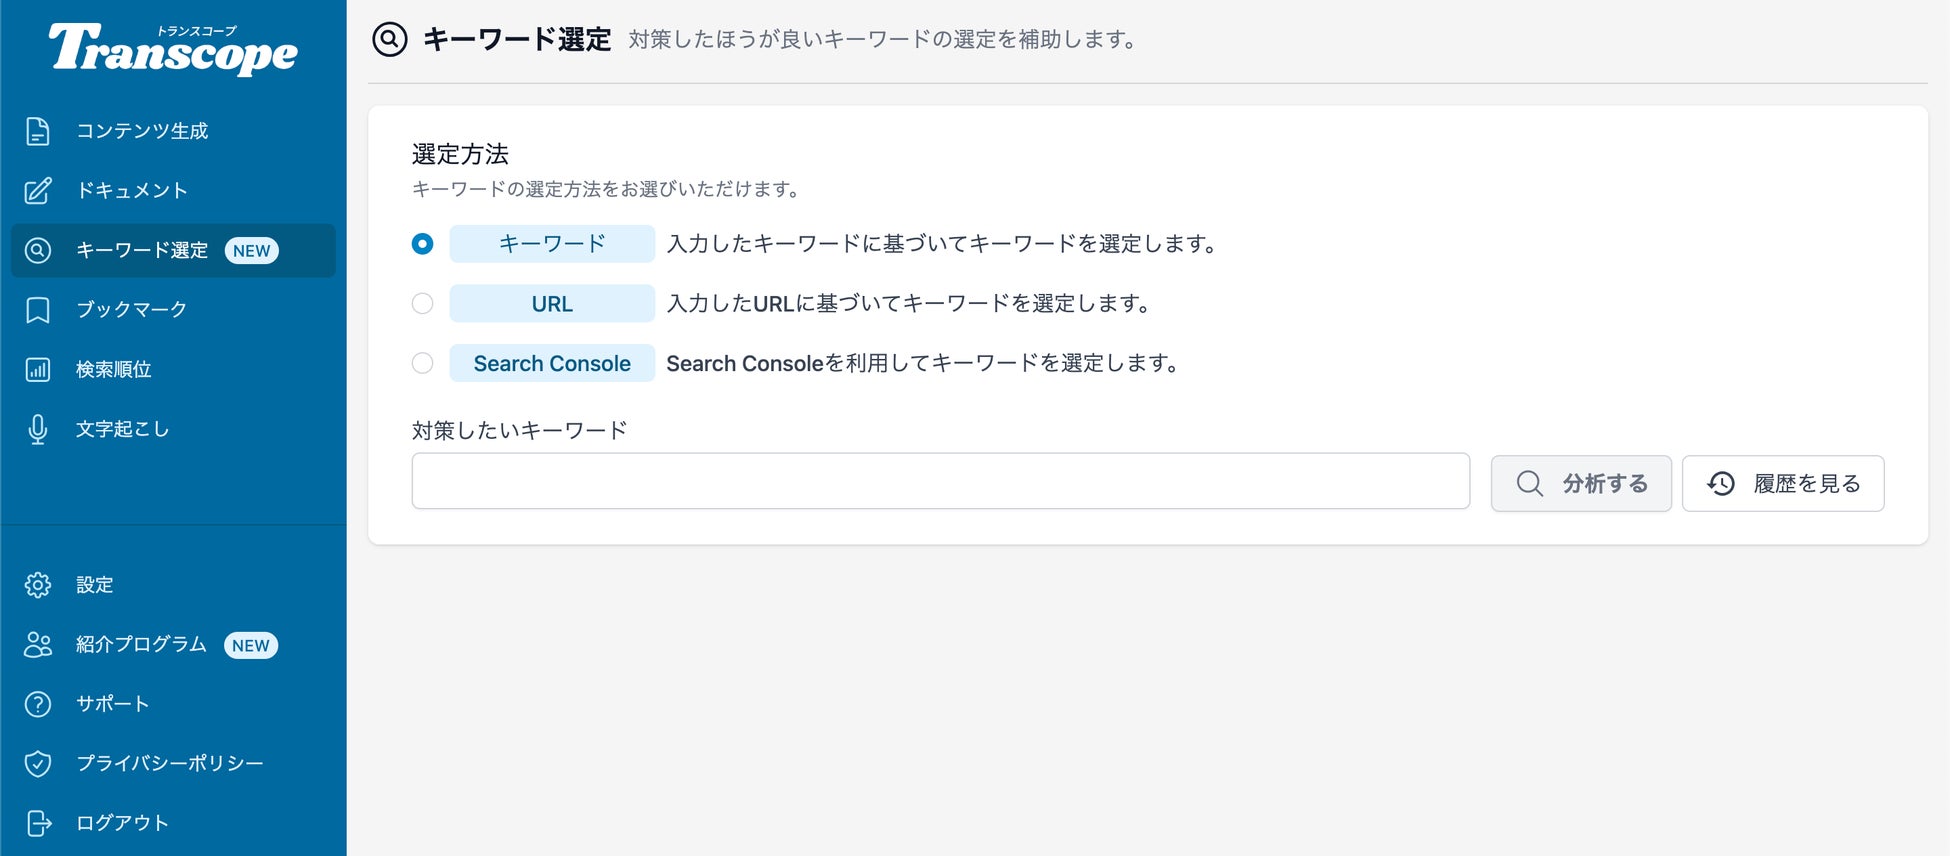Click the 分析する button

pyautogui.click(x=1581, y=484)
